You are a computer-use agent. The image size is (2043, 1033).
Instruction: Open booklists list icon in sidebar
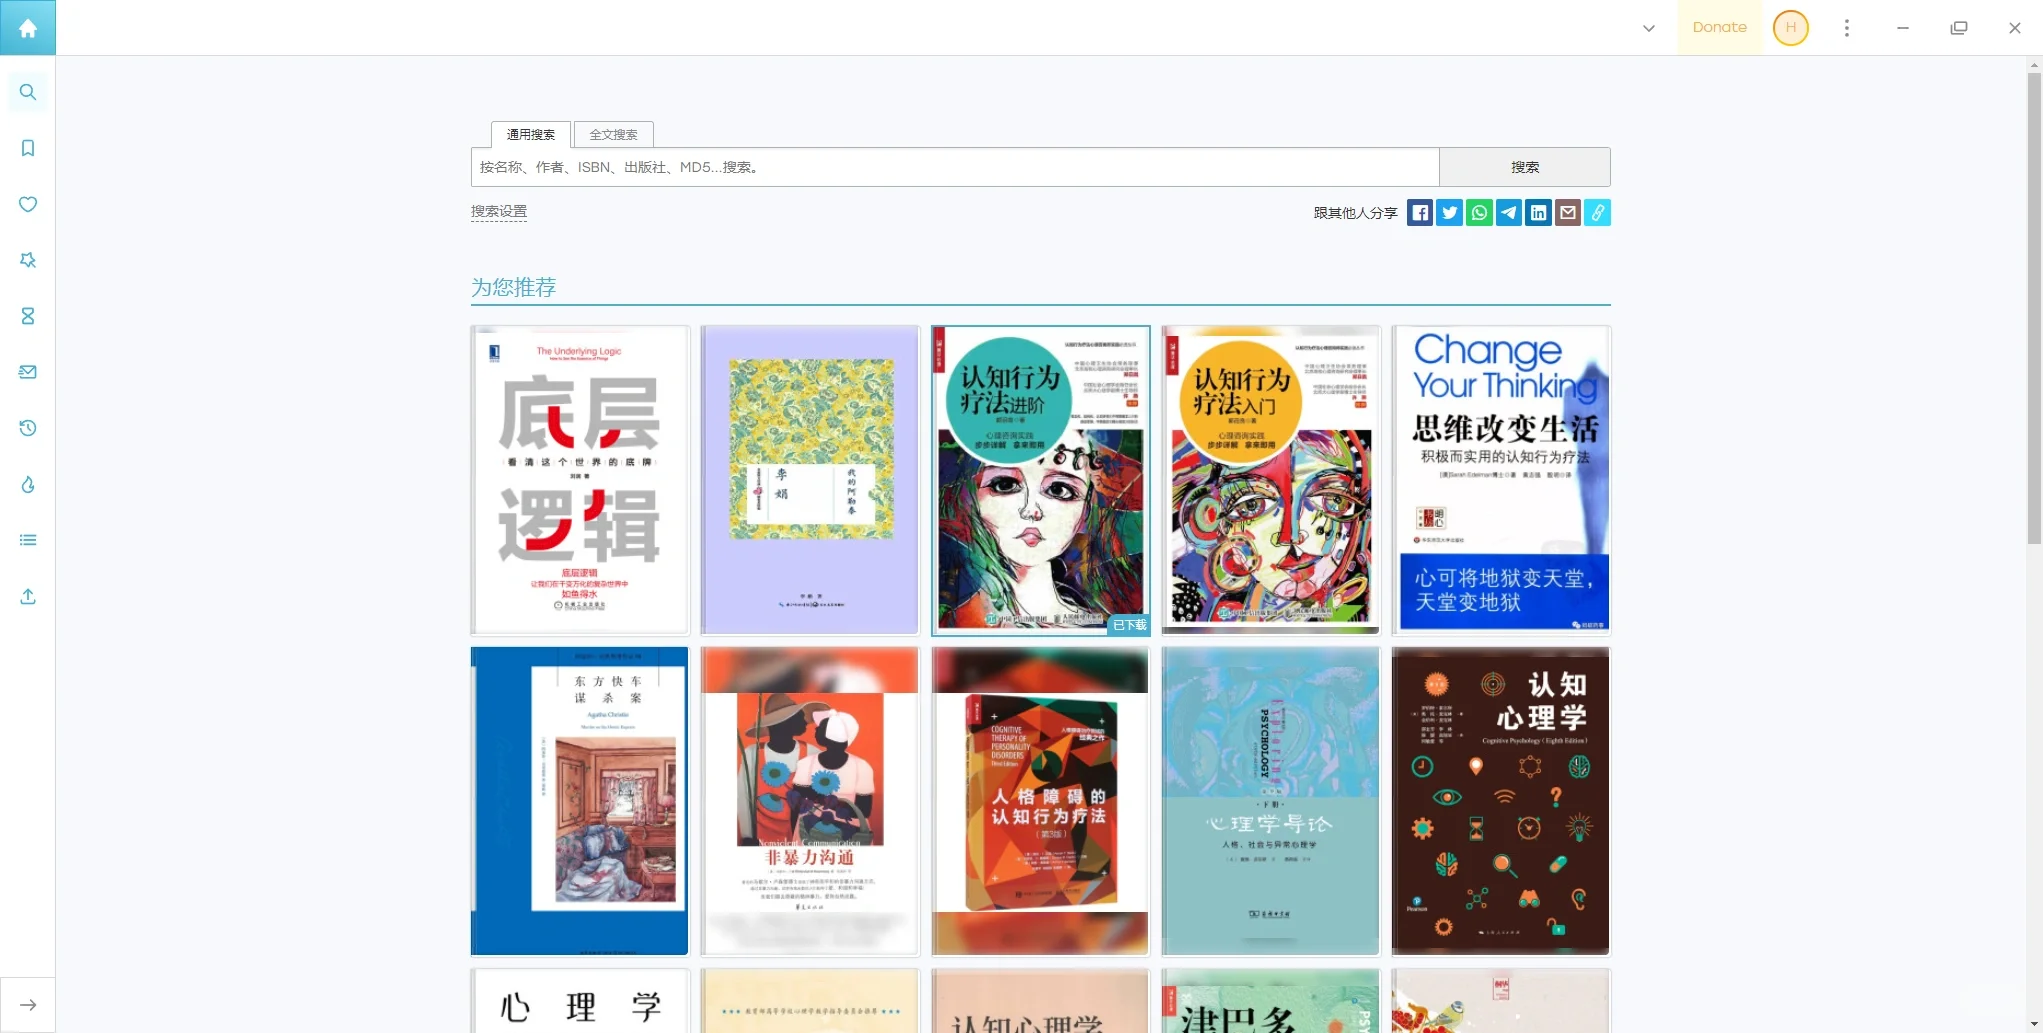28,540
